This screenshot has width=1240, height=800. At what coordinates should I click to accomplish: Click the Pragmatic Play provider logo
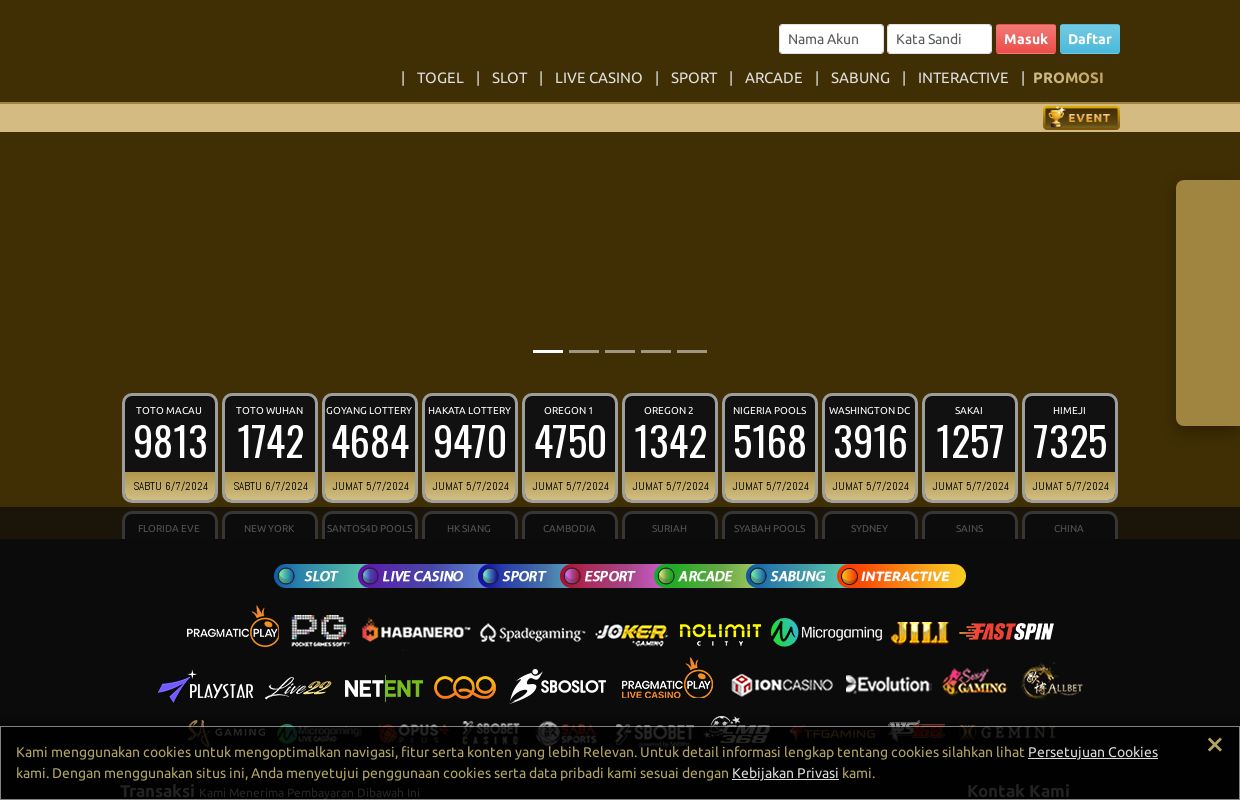[233, 627]
